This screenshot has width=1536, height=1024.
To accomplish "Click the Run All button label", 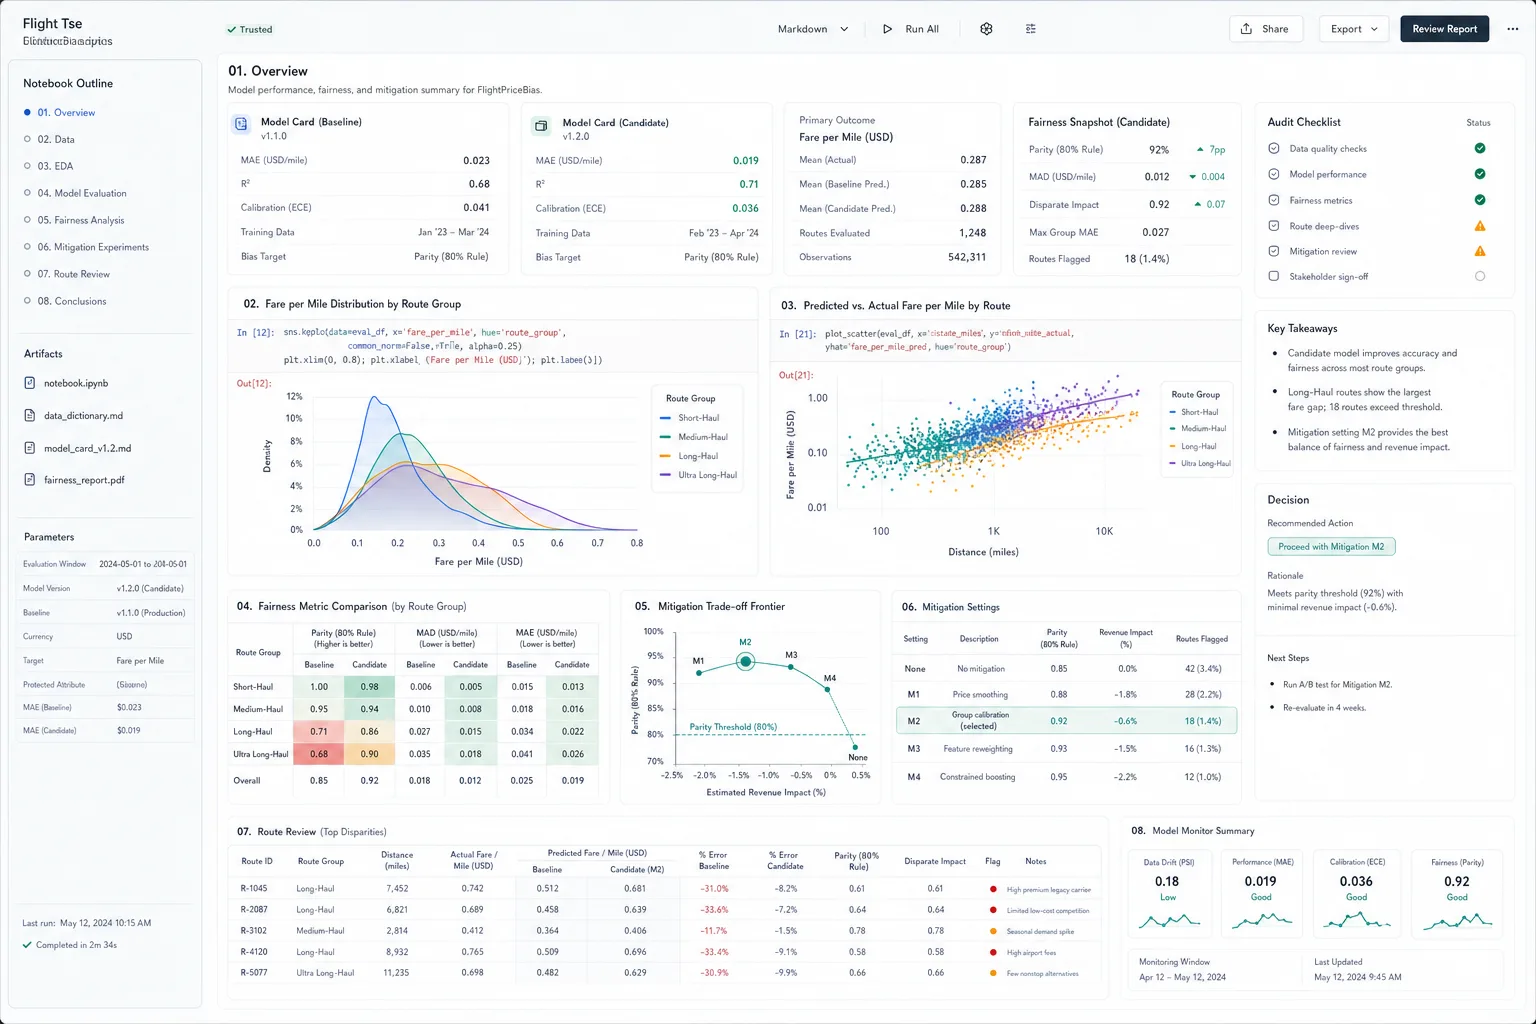I will click(x=922, y=29).
